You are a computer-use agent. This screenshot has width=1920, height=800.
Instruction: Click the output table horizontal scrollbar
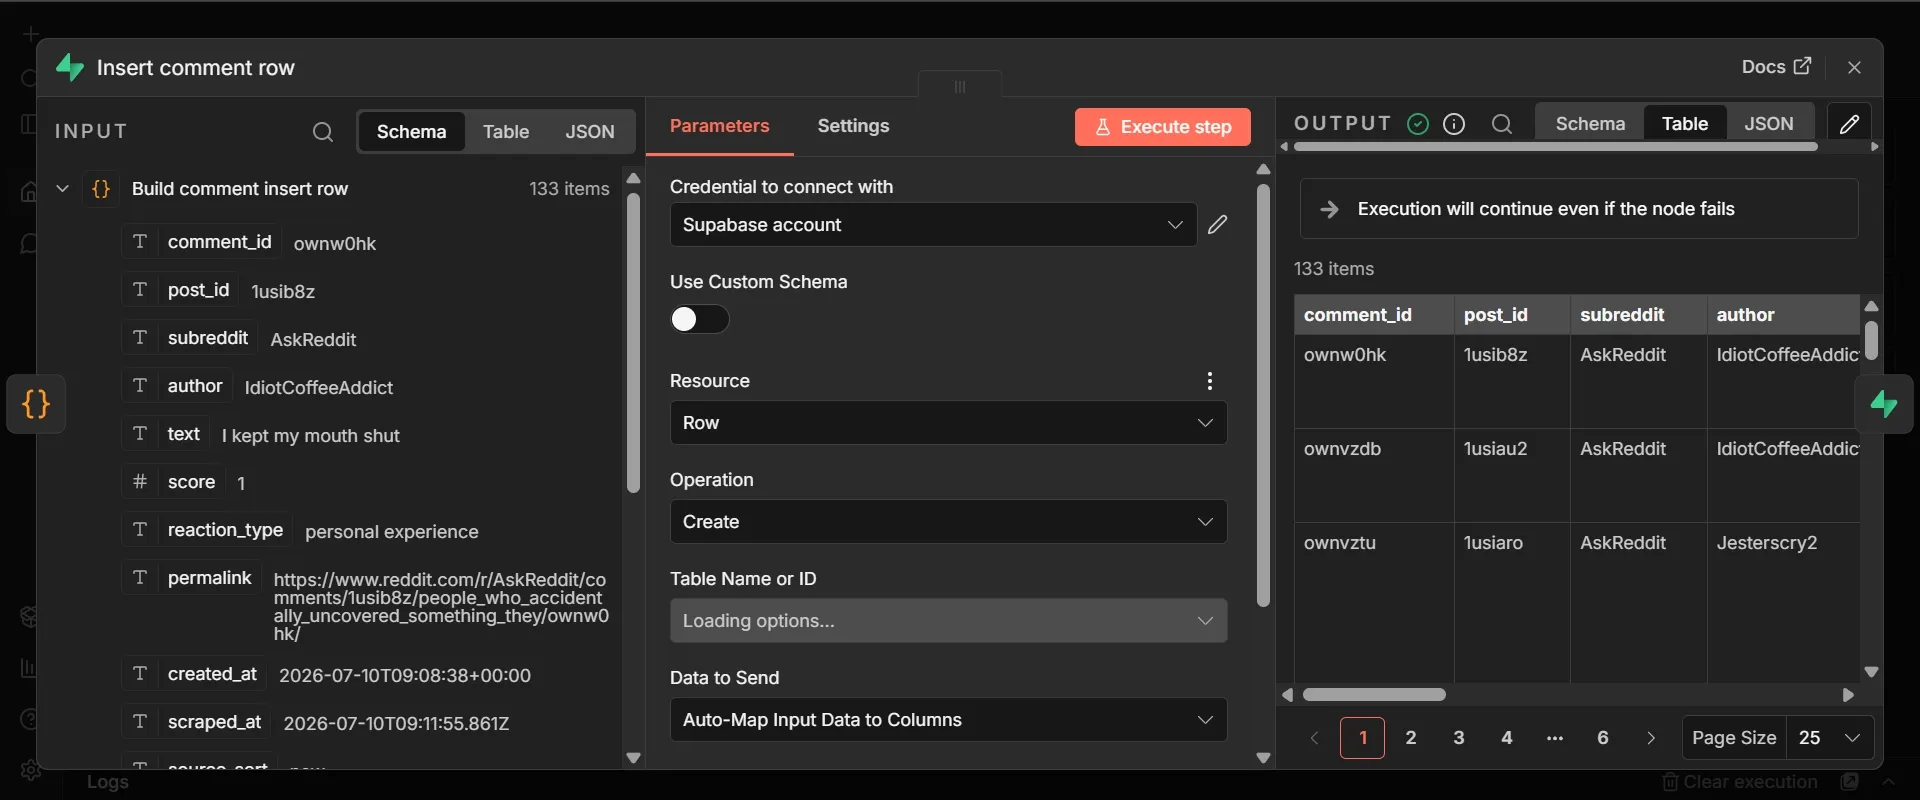(x=1374, y=695)
